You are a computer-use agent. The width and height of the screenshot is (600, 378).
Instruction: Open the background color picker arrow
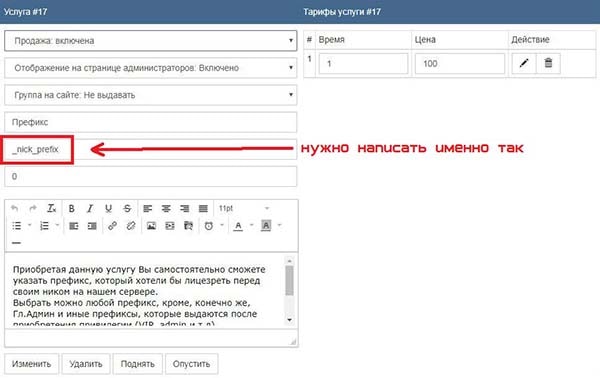(279, 225)
